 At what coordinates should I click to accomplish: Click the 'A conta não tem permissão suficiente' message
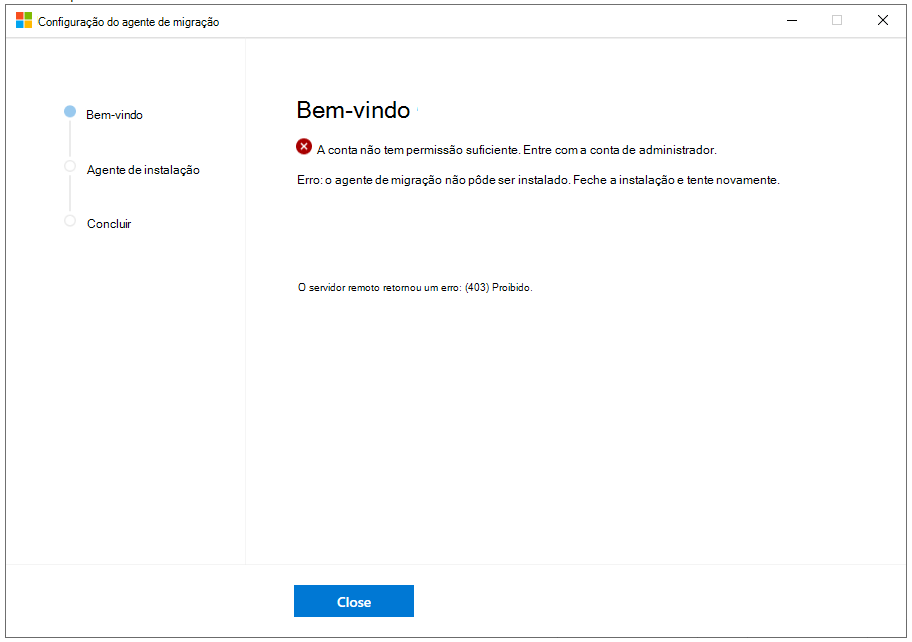tap(516, 150)
